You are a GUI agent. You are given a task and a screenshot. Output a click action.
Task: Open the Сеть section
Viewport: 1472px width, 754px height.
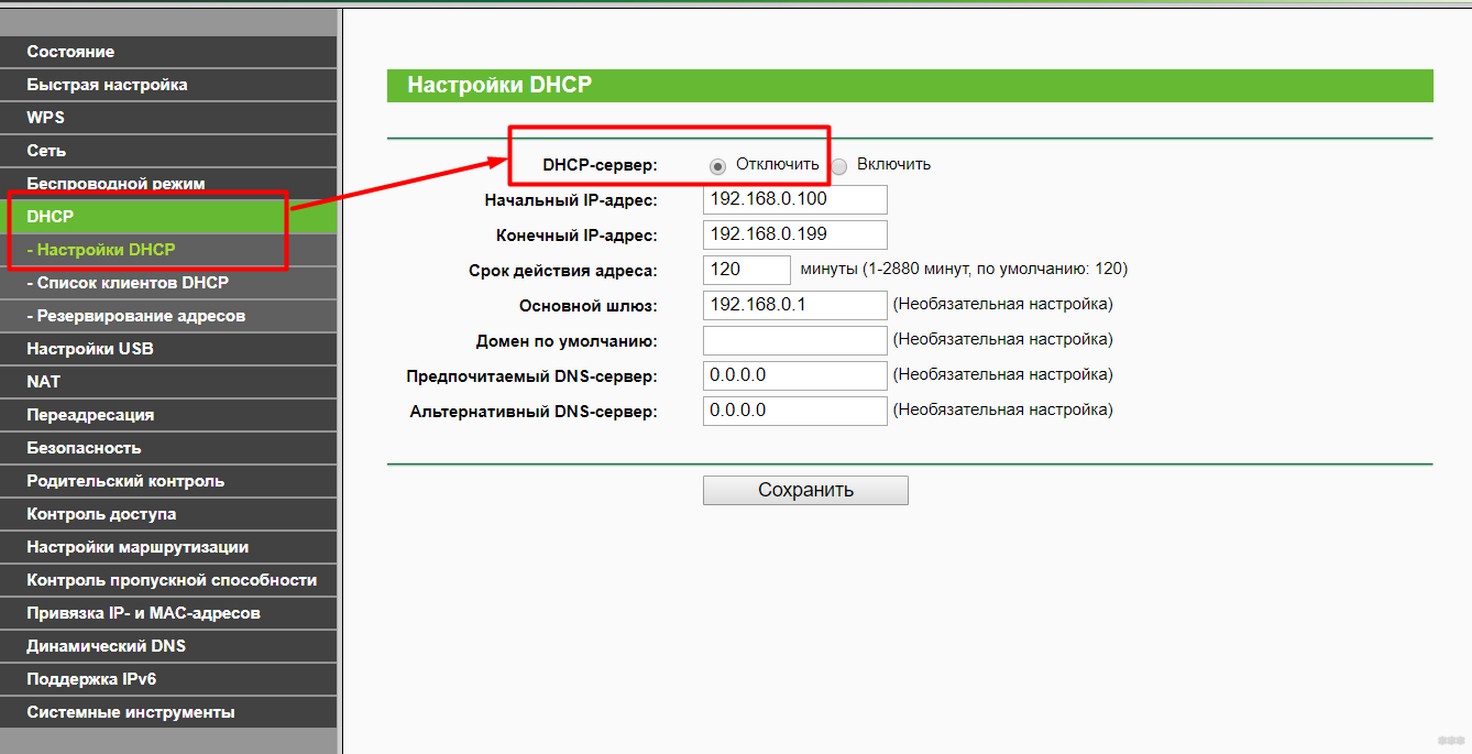tap(168, 151)
